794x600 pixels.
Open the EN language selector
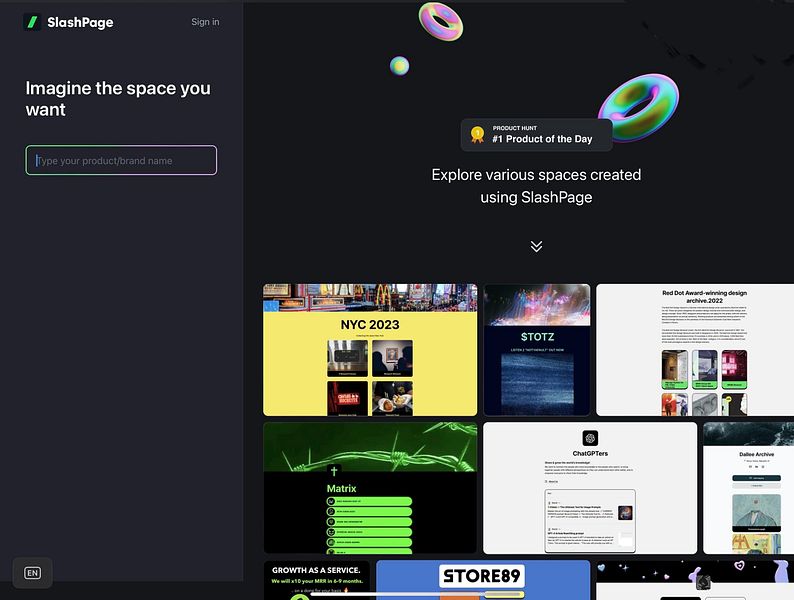[32, 573]
